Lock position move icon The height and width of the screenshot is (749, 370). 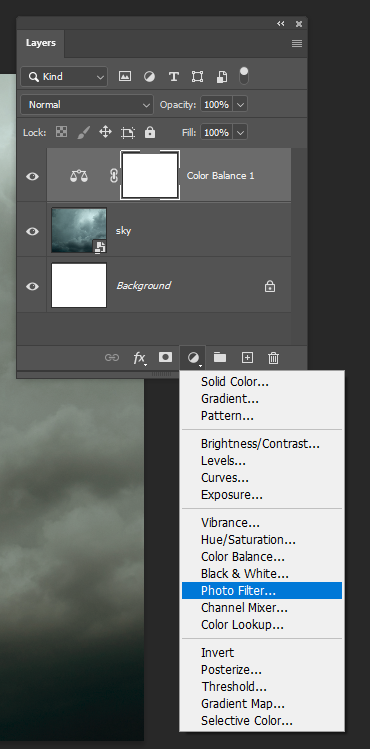click(x=105, y=132)
